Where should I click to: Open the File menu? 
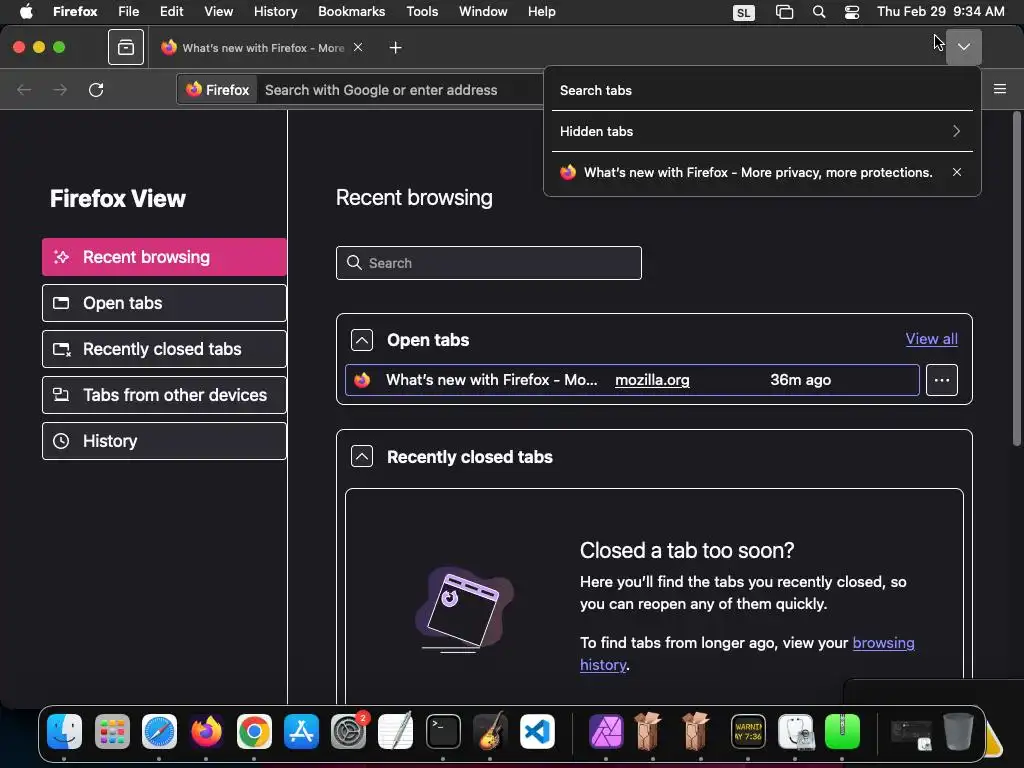tap(129, 12)
